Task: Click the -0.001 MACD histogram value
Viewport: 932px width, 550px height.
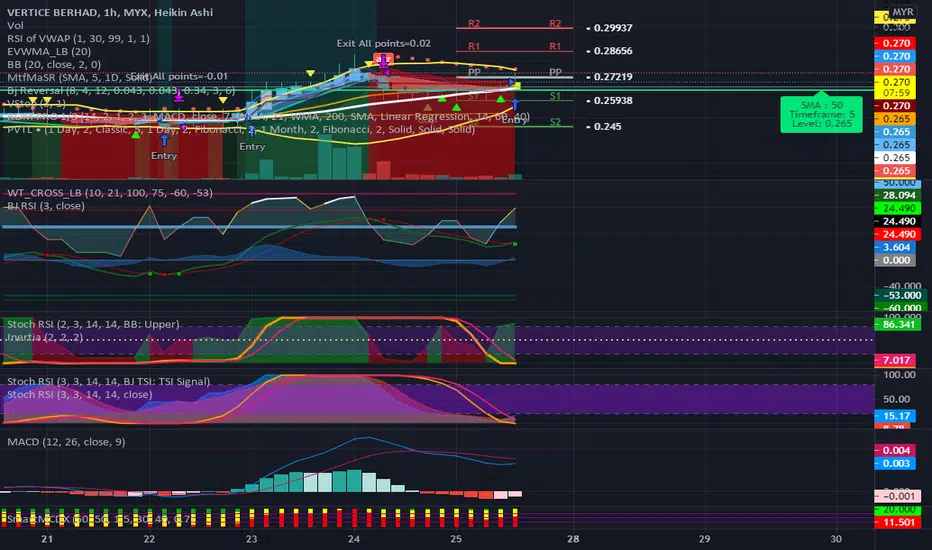Action: [898, 496]
